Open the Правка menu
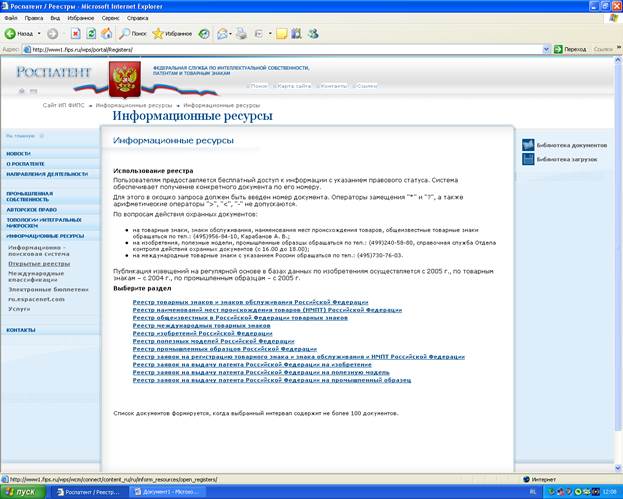 34,18
